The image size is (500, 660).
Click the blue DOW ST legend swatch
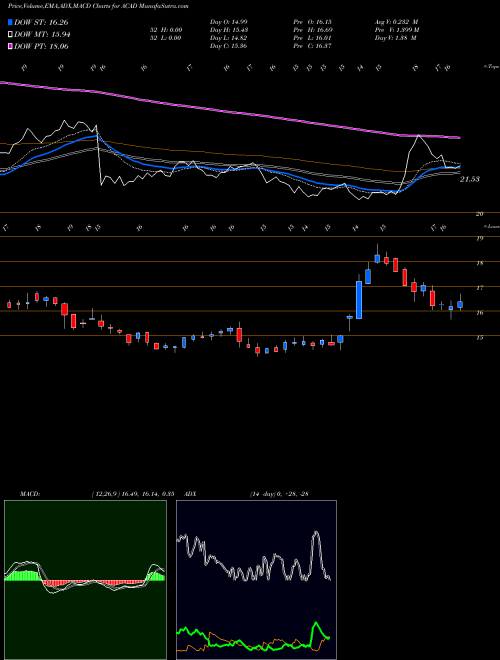(10, 22)
